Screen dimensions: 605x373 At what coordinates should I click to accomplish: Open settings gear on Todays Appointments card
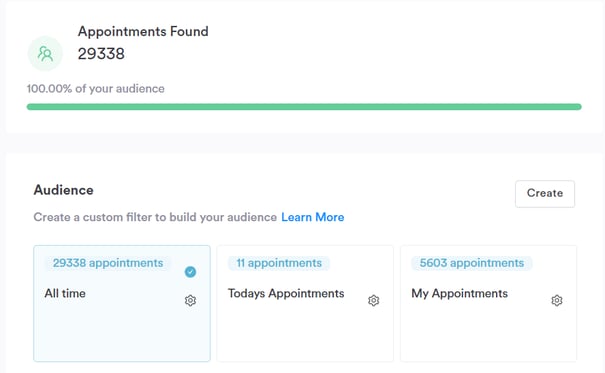click(x=373, y=300)
